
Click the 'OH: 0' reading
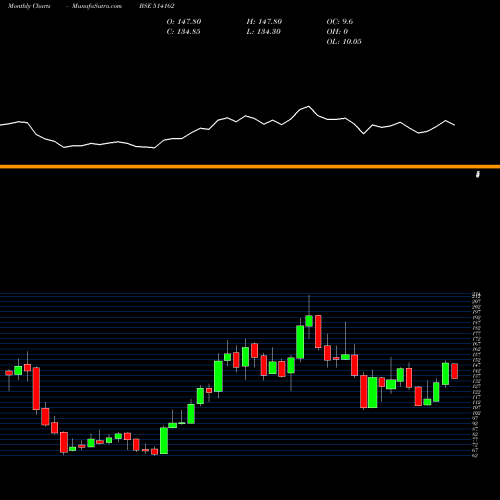point(337,32)
